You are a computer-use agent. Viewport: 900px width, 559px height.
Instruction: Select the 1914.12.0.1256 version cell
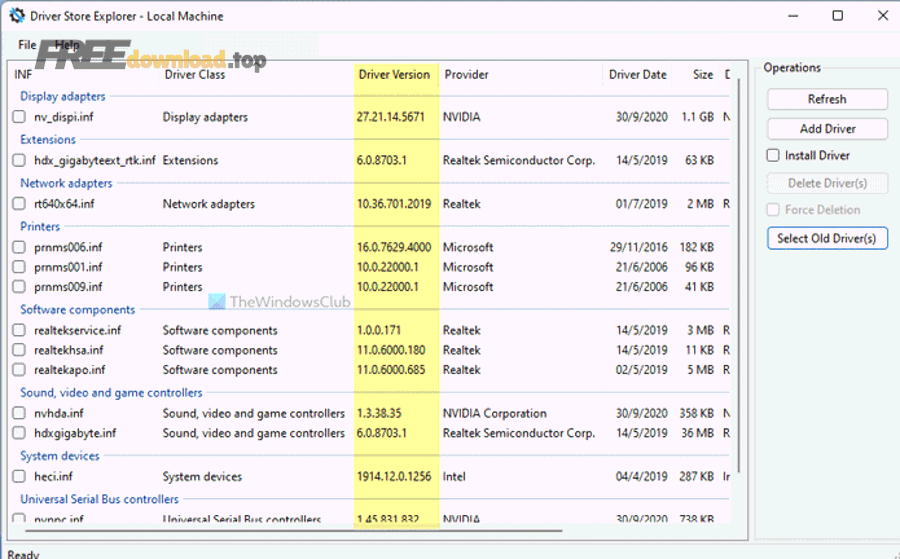394,476
